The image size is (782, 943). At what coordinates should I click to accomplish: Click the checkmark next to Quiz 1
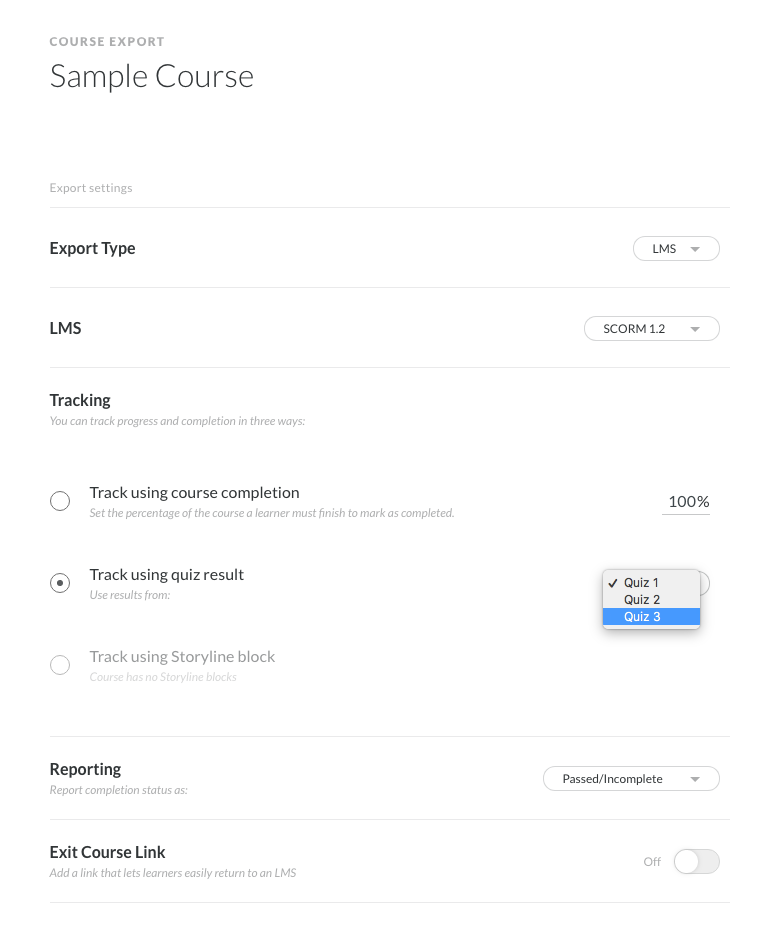click(x=611, y=583)
